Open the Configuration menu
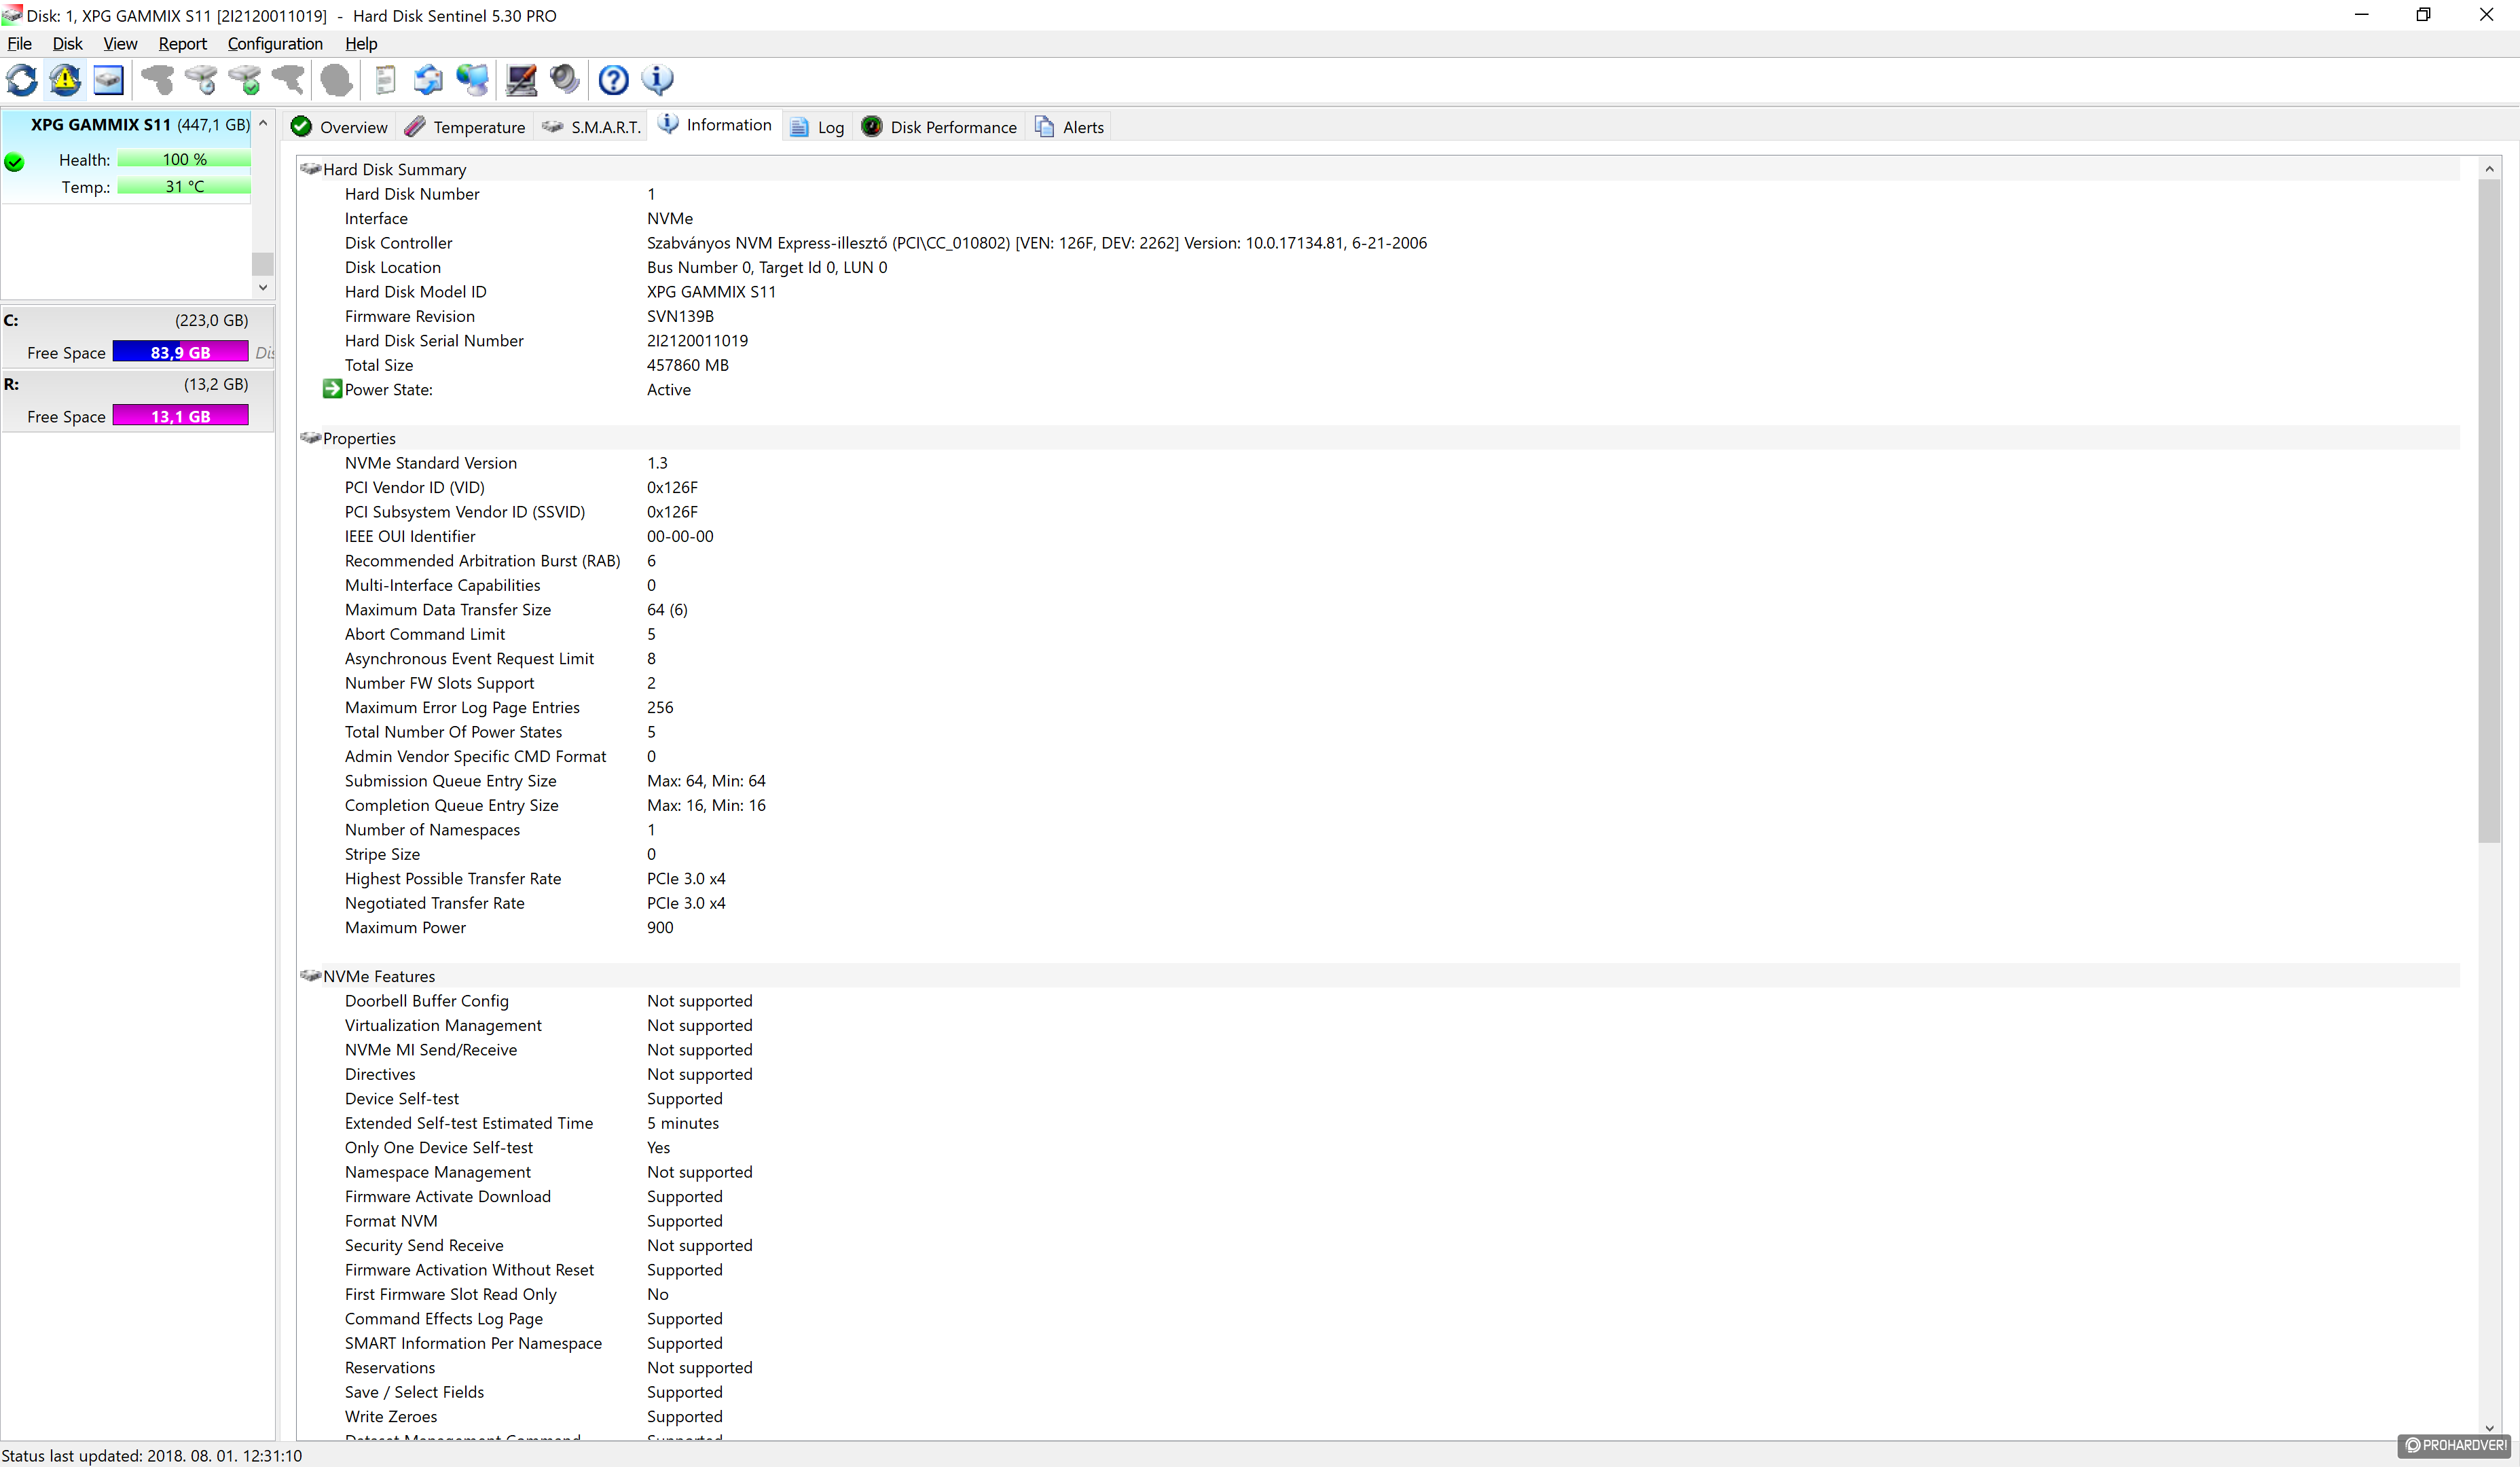2520x1467 pixels. (x=275, y=44)
